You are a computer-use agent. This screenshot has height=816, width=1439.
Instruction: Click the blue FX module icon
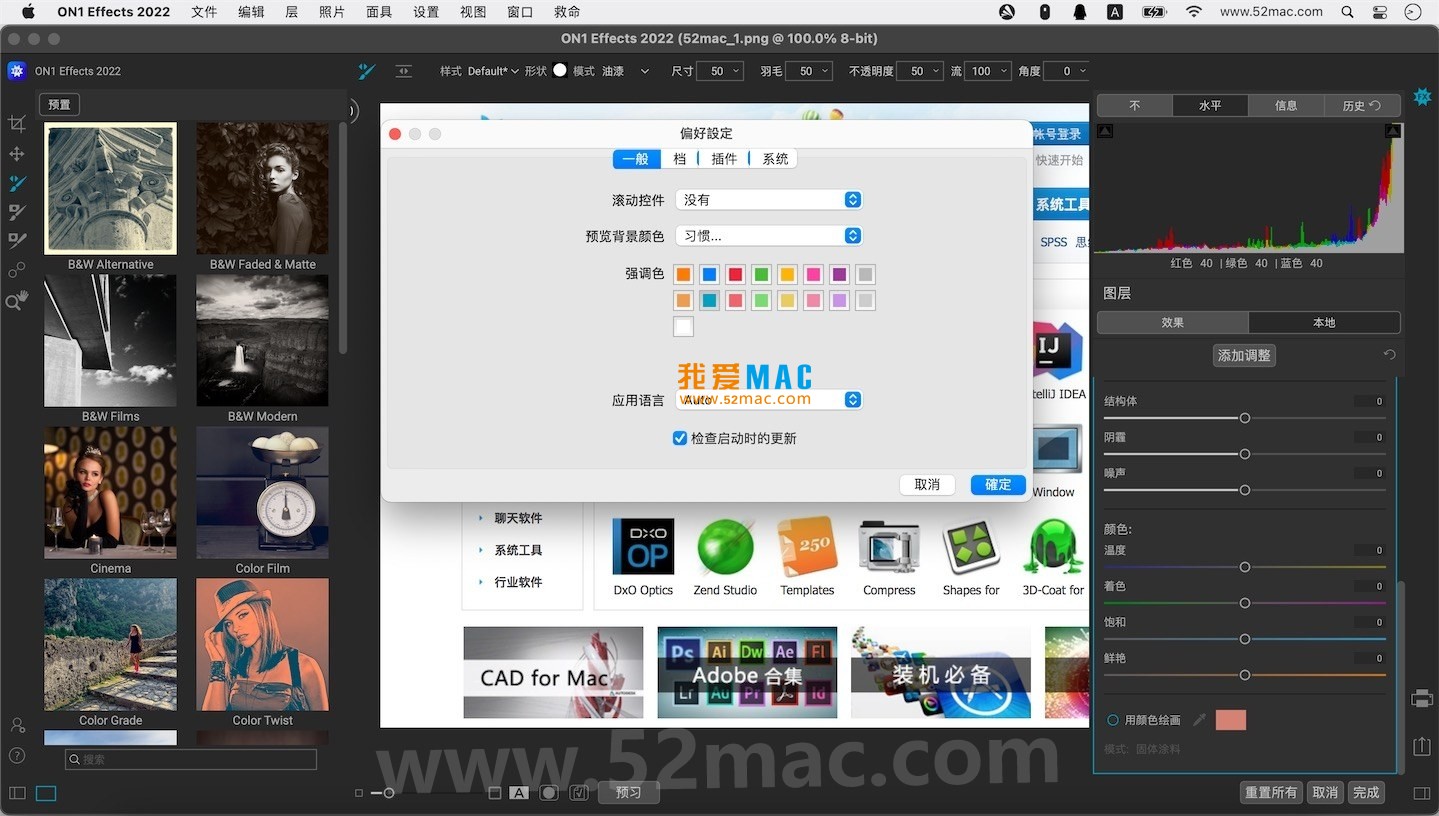pyautogui.click(x=1421, y=97)
